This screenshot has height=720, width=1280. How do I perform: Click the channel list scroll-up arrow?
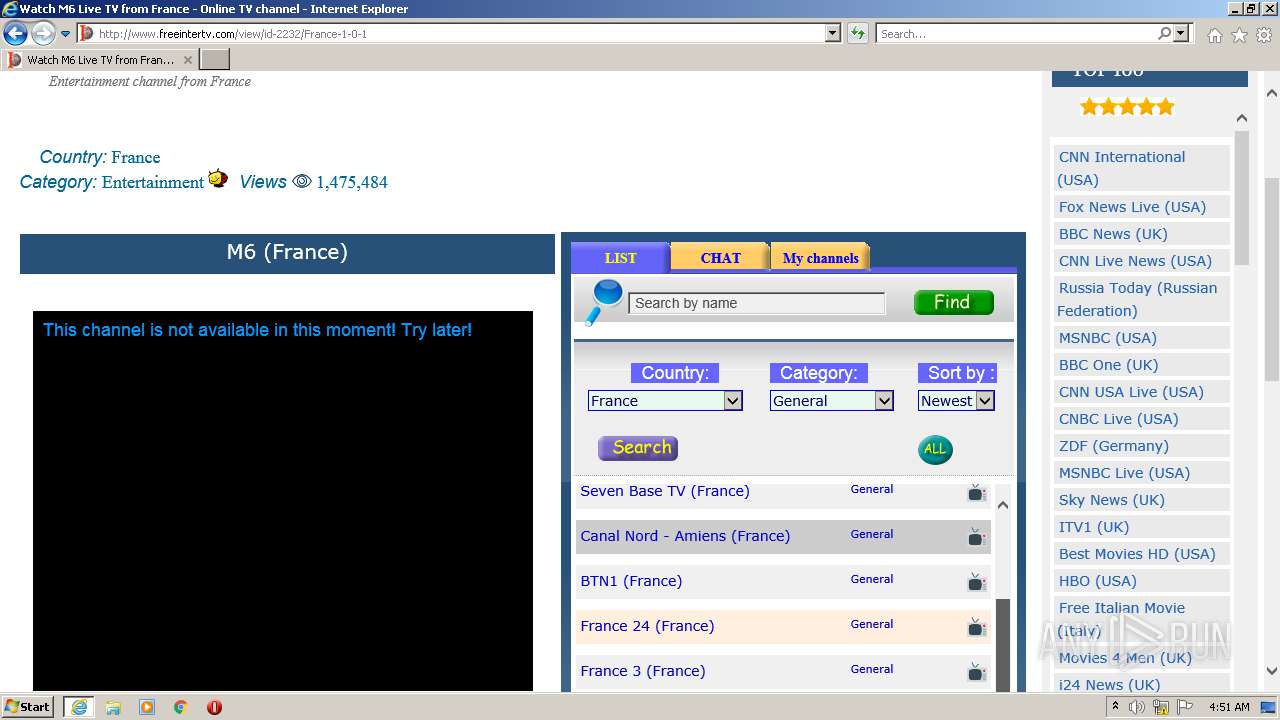[1003, 505]
